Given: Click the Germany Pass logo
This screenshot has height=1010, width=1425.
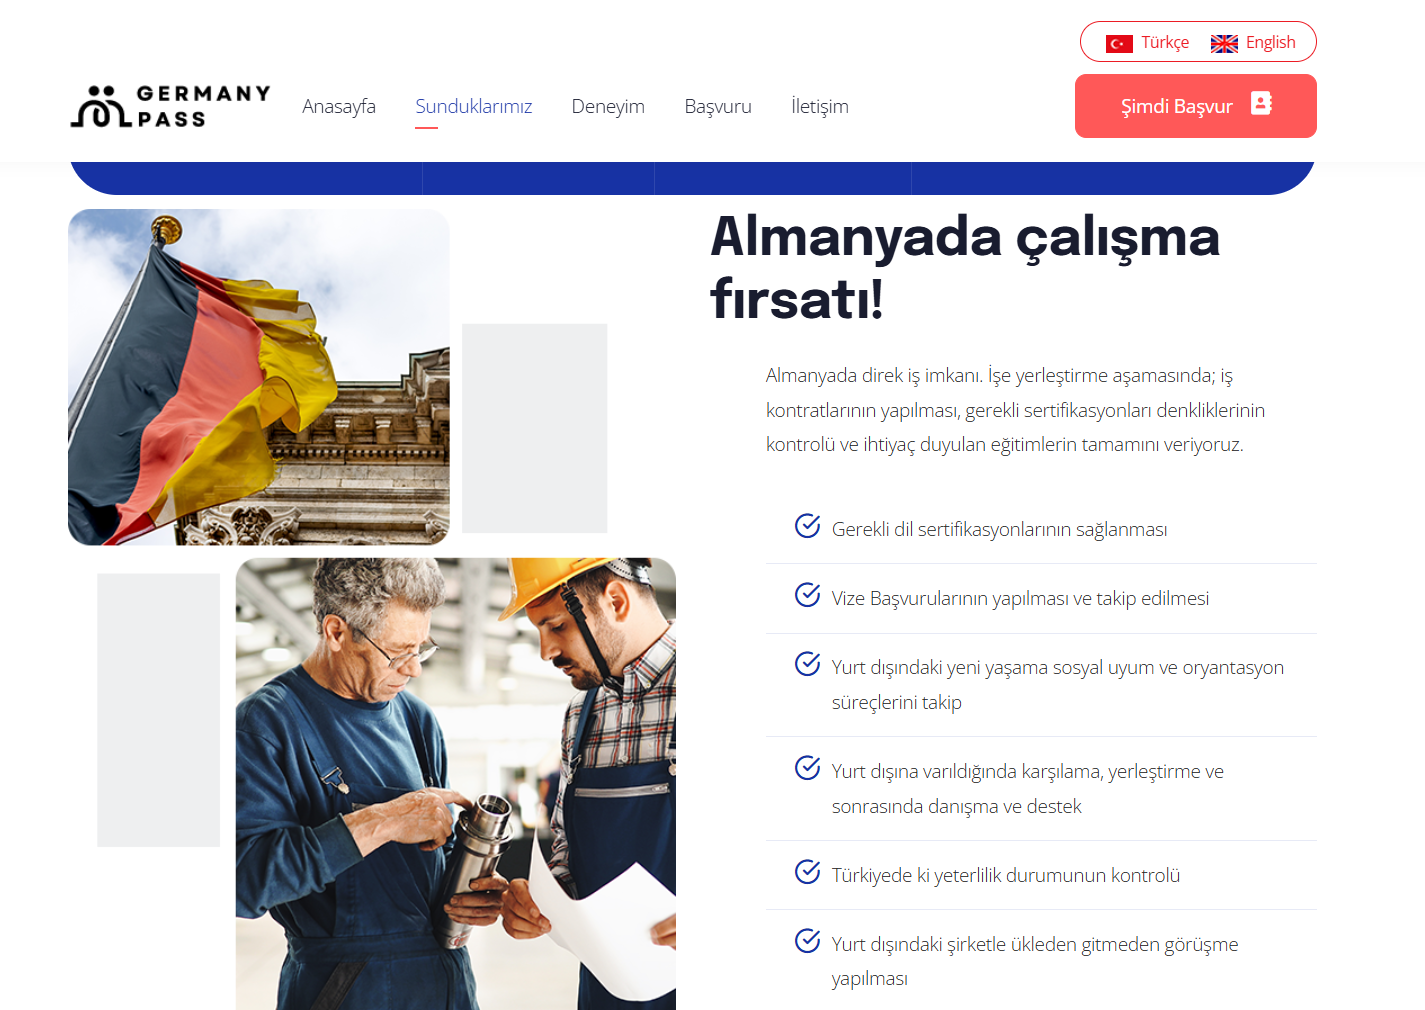Looking at the screenshot, I should [x=171, y=106].
